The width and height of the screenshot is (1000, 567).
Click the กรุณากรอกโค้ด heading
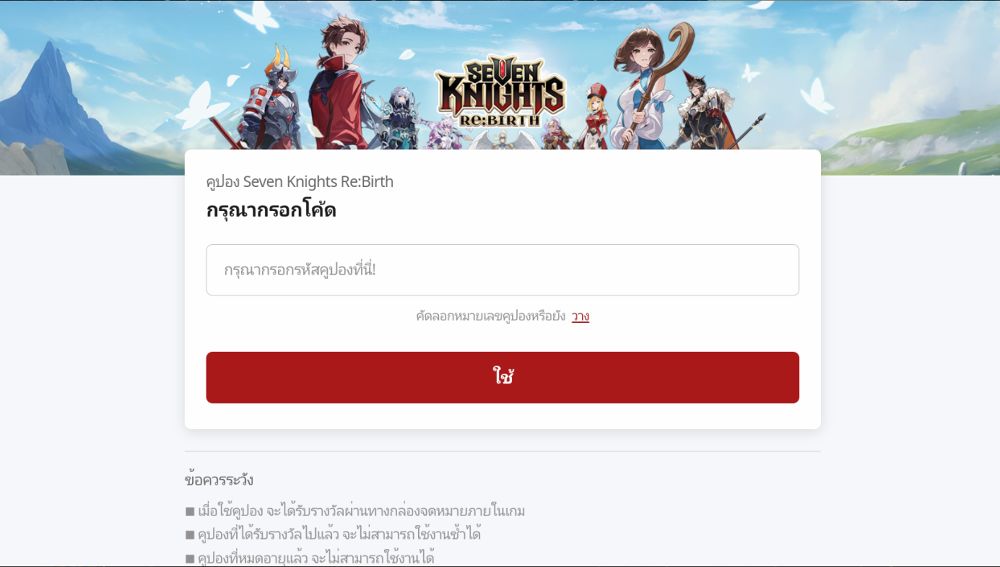(271, 210)
